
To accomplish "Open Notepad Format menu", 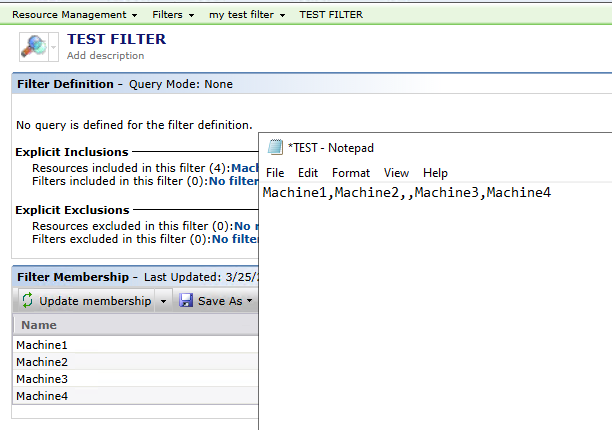I will pos(350,173).
